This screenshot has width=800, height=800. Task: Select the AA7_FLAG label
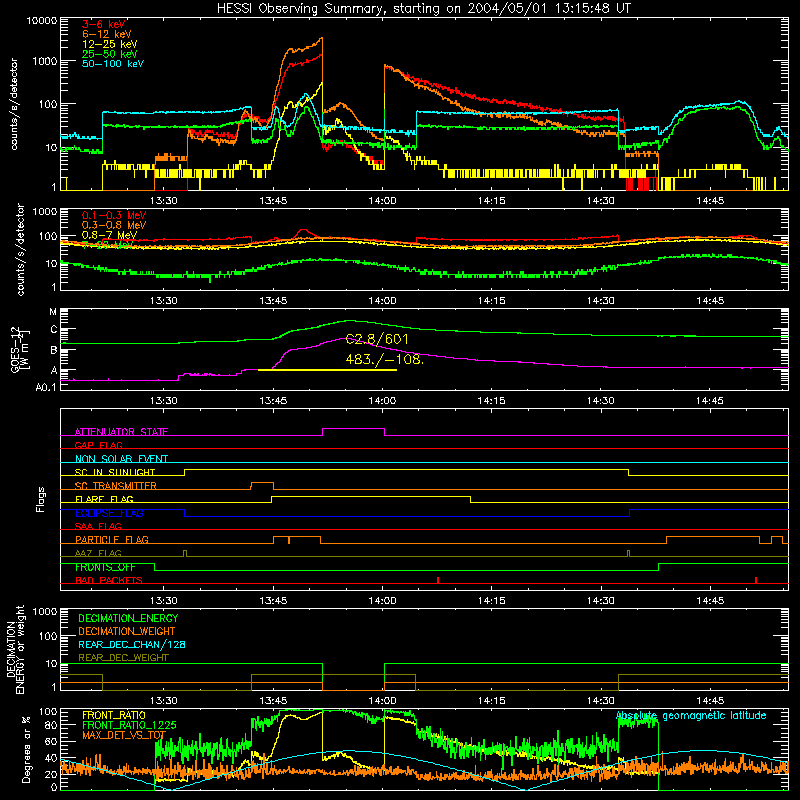tap(98, 553)
